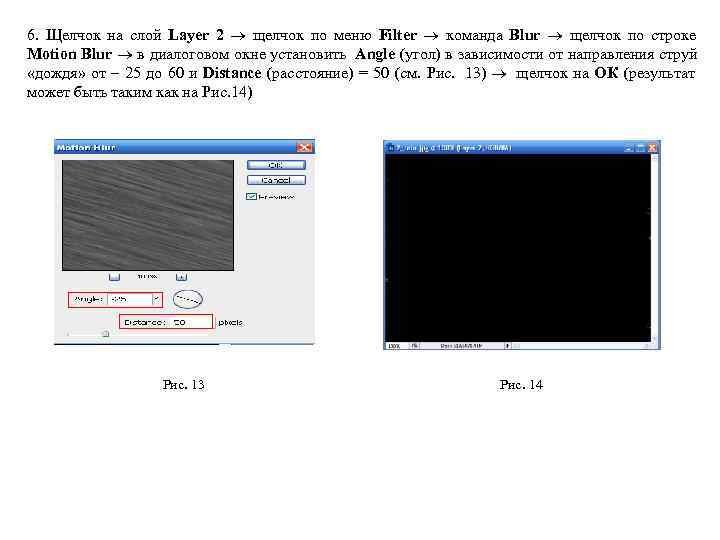Minimize the Layer 2 document window
This screenshot has width=720, height=540.
(x=629, y=147)
